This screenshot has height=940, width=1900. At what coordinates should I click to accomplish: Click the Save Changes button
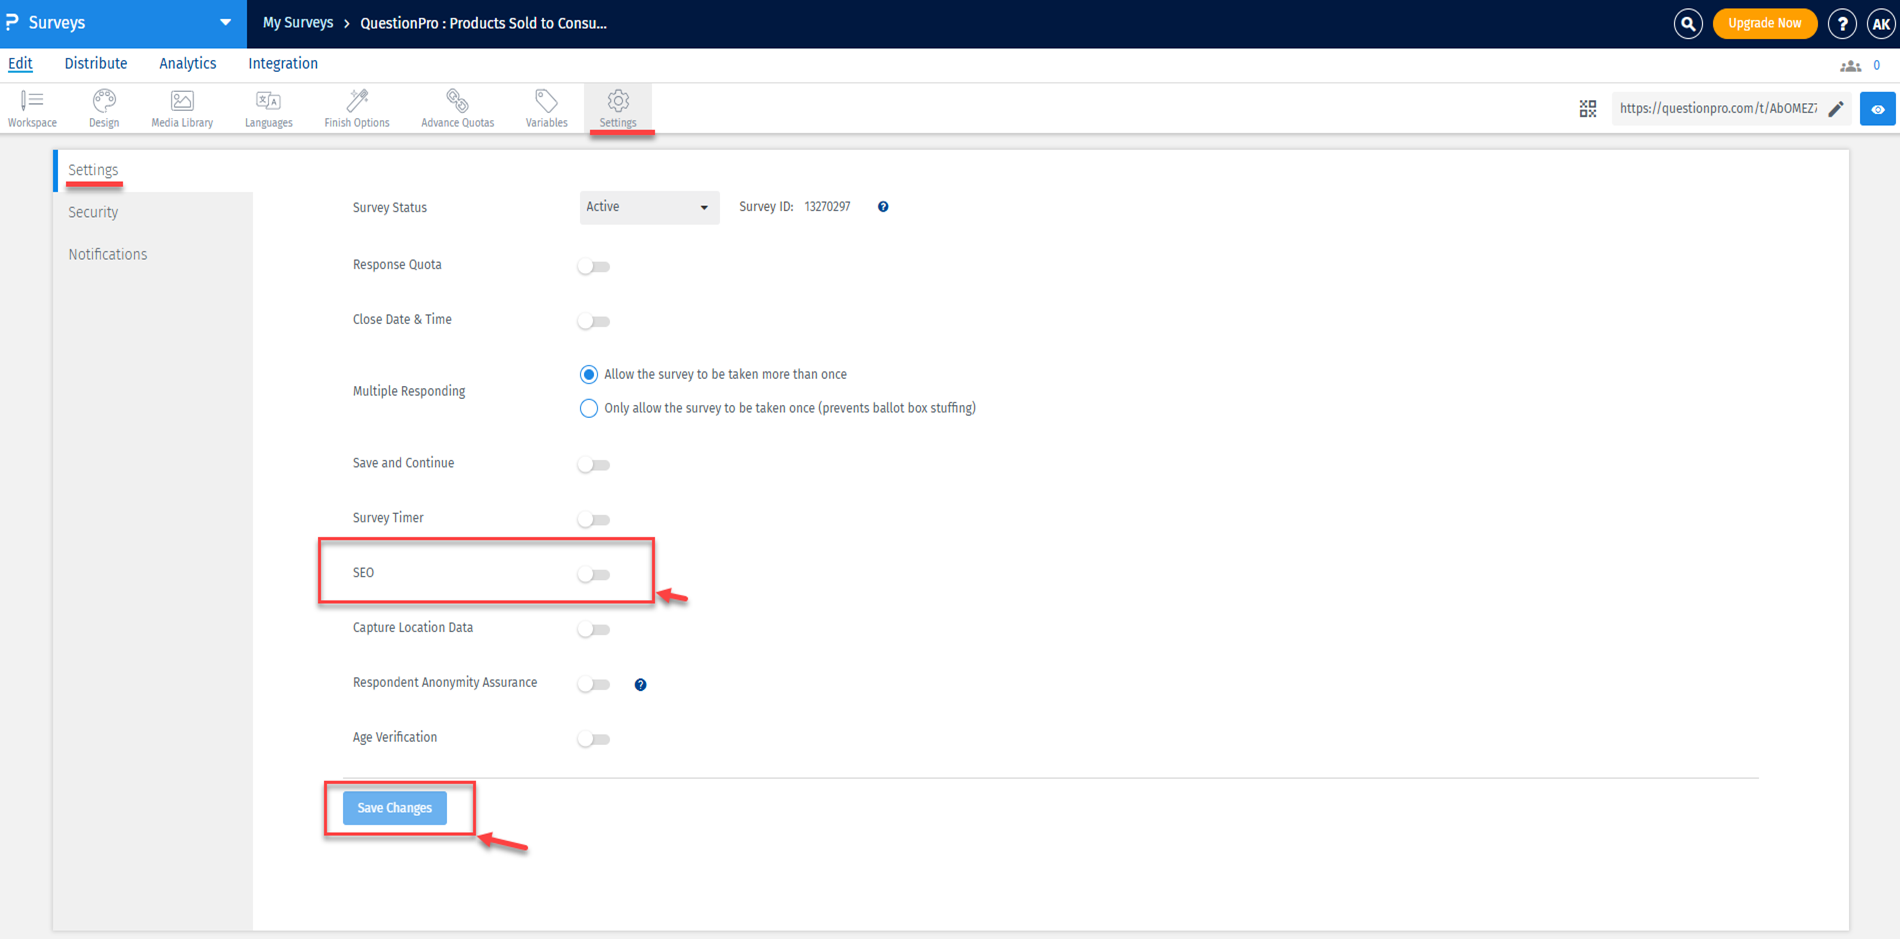[x=395, y=808]
